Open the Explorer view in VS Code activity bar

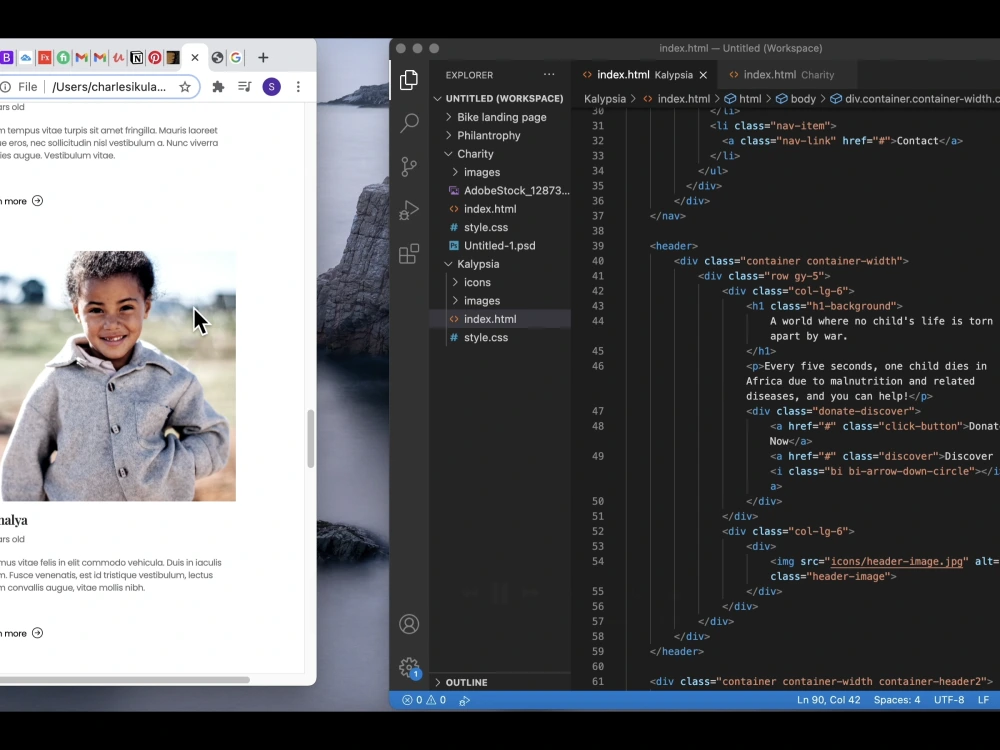(x=409, y=80)
